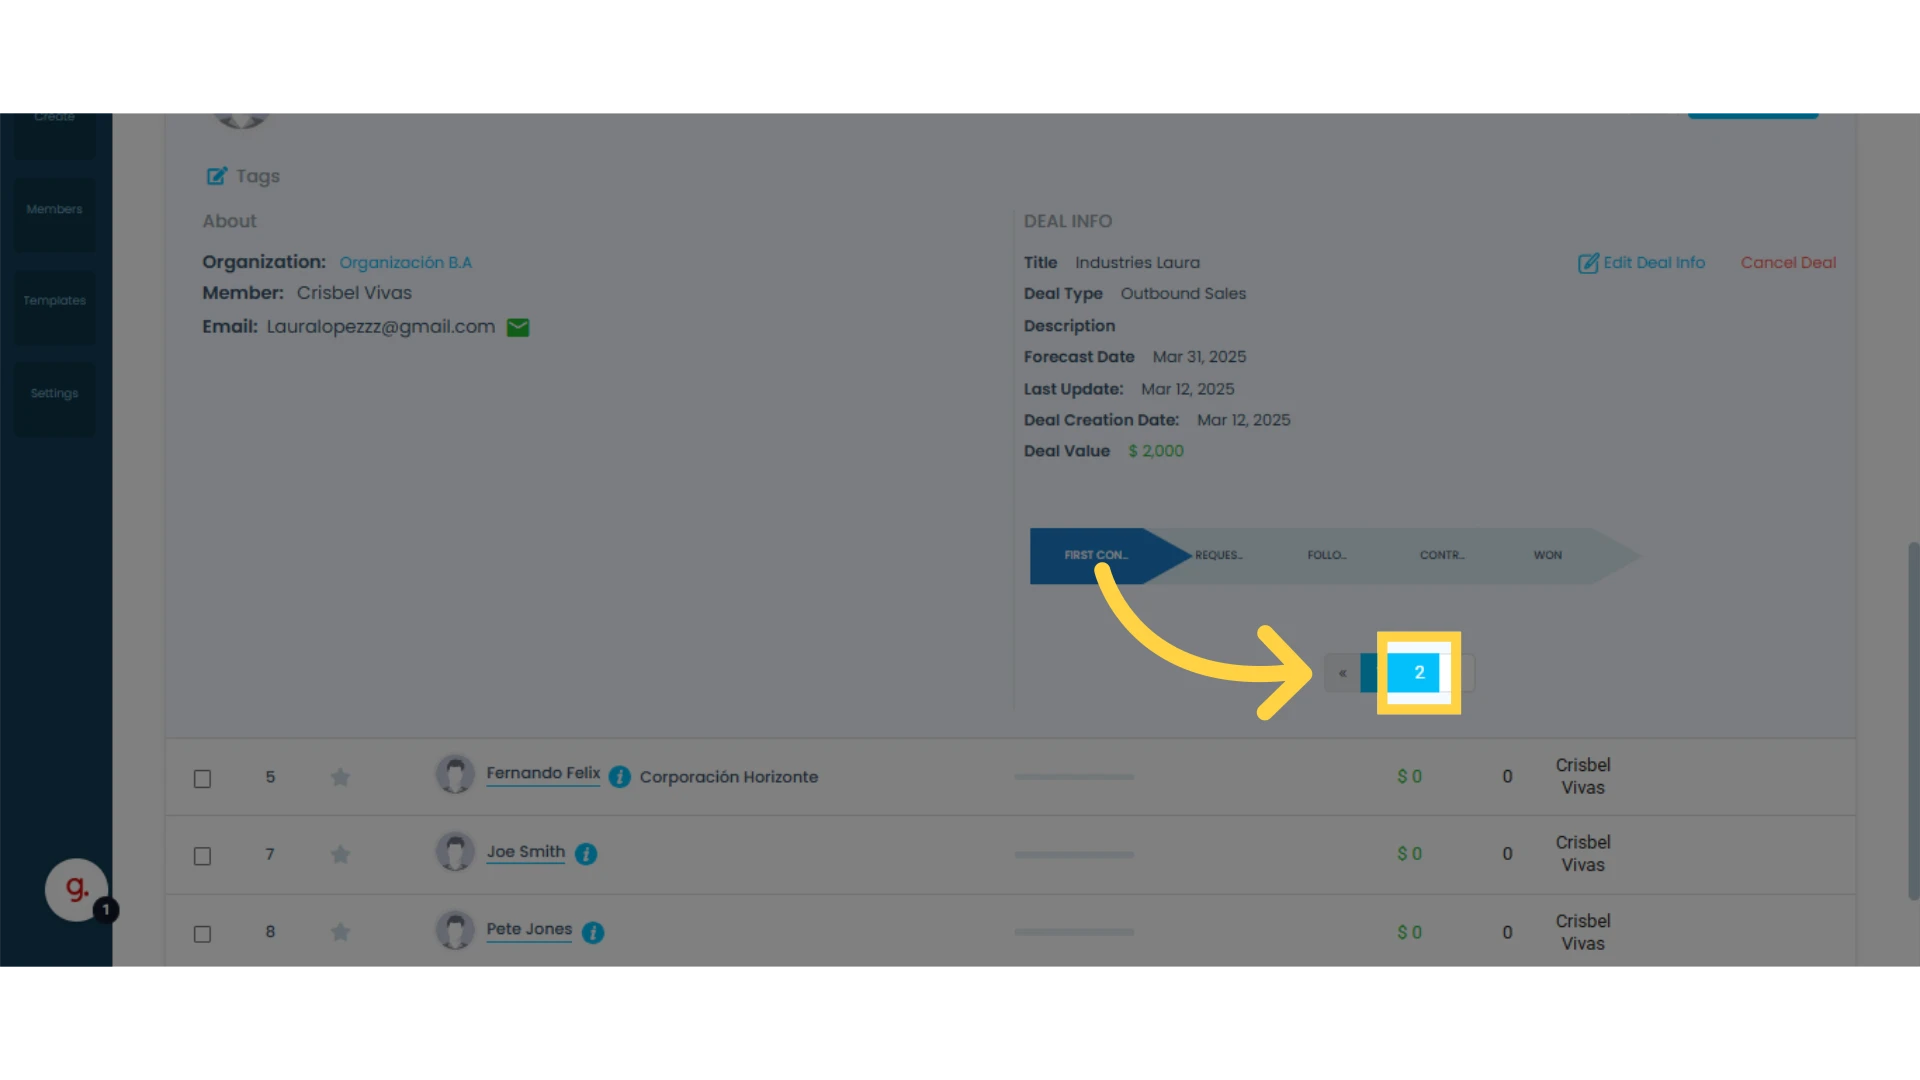Screen dimensions: 1920x1080
Task: Click Fernando Felix's avatar
Action: click(x=455, y=774)
